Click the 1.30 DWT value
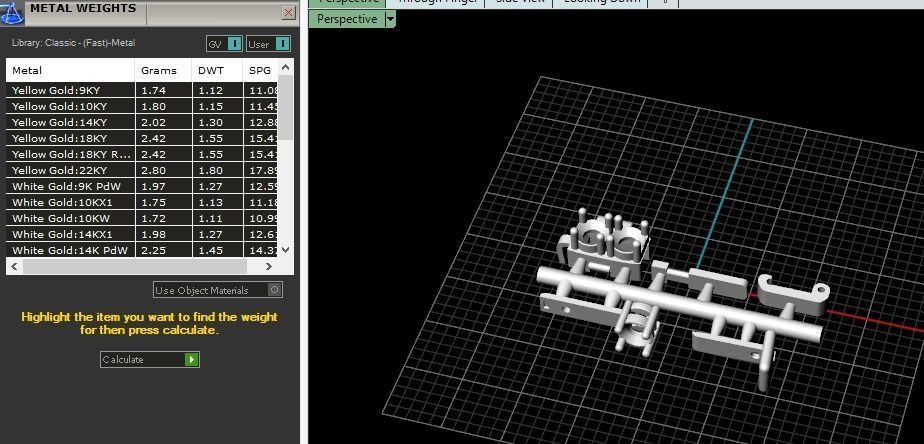The height and width of the screenshot is (444, 924). pyautogui.click(x=210, y=122)
